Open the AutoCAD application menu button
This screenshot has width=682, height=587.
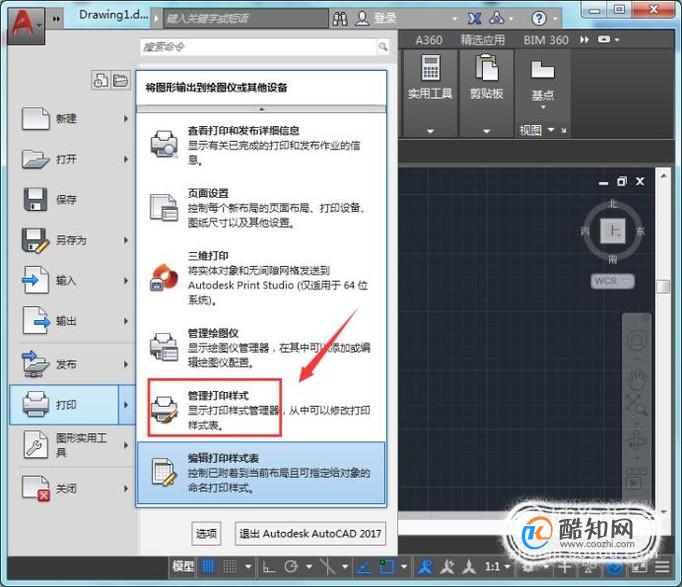coord(26,26)
